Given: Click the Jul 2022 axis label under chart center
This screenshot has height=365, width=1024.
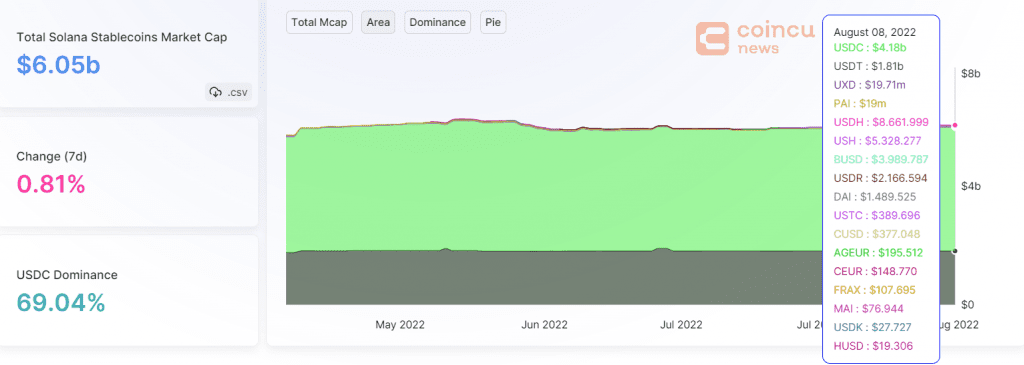Looking at the screenshot, I should [681, 325].
